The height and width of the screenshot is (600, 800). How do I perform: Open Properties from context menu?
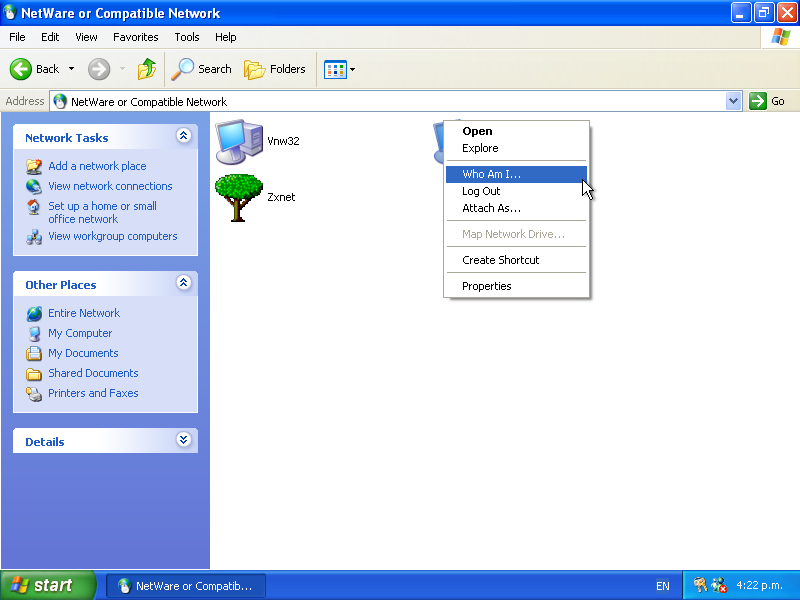point(516,286)
